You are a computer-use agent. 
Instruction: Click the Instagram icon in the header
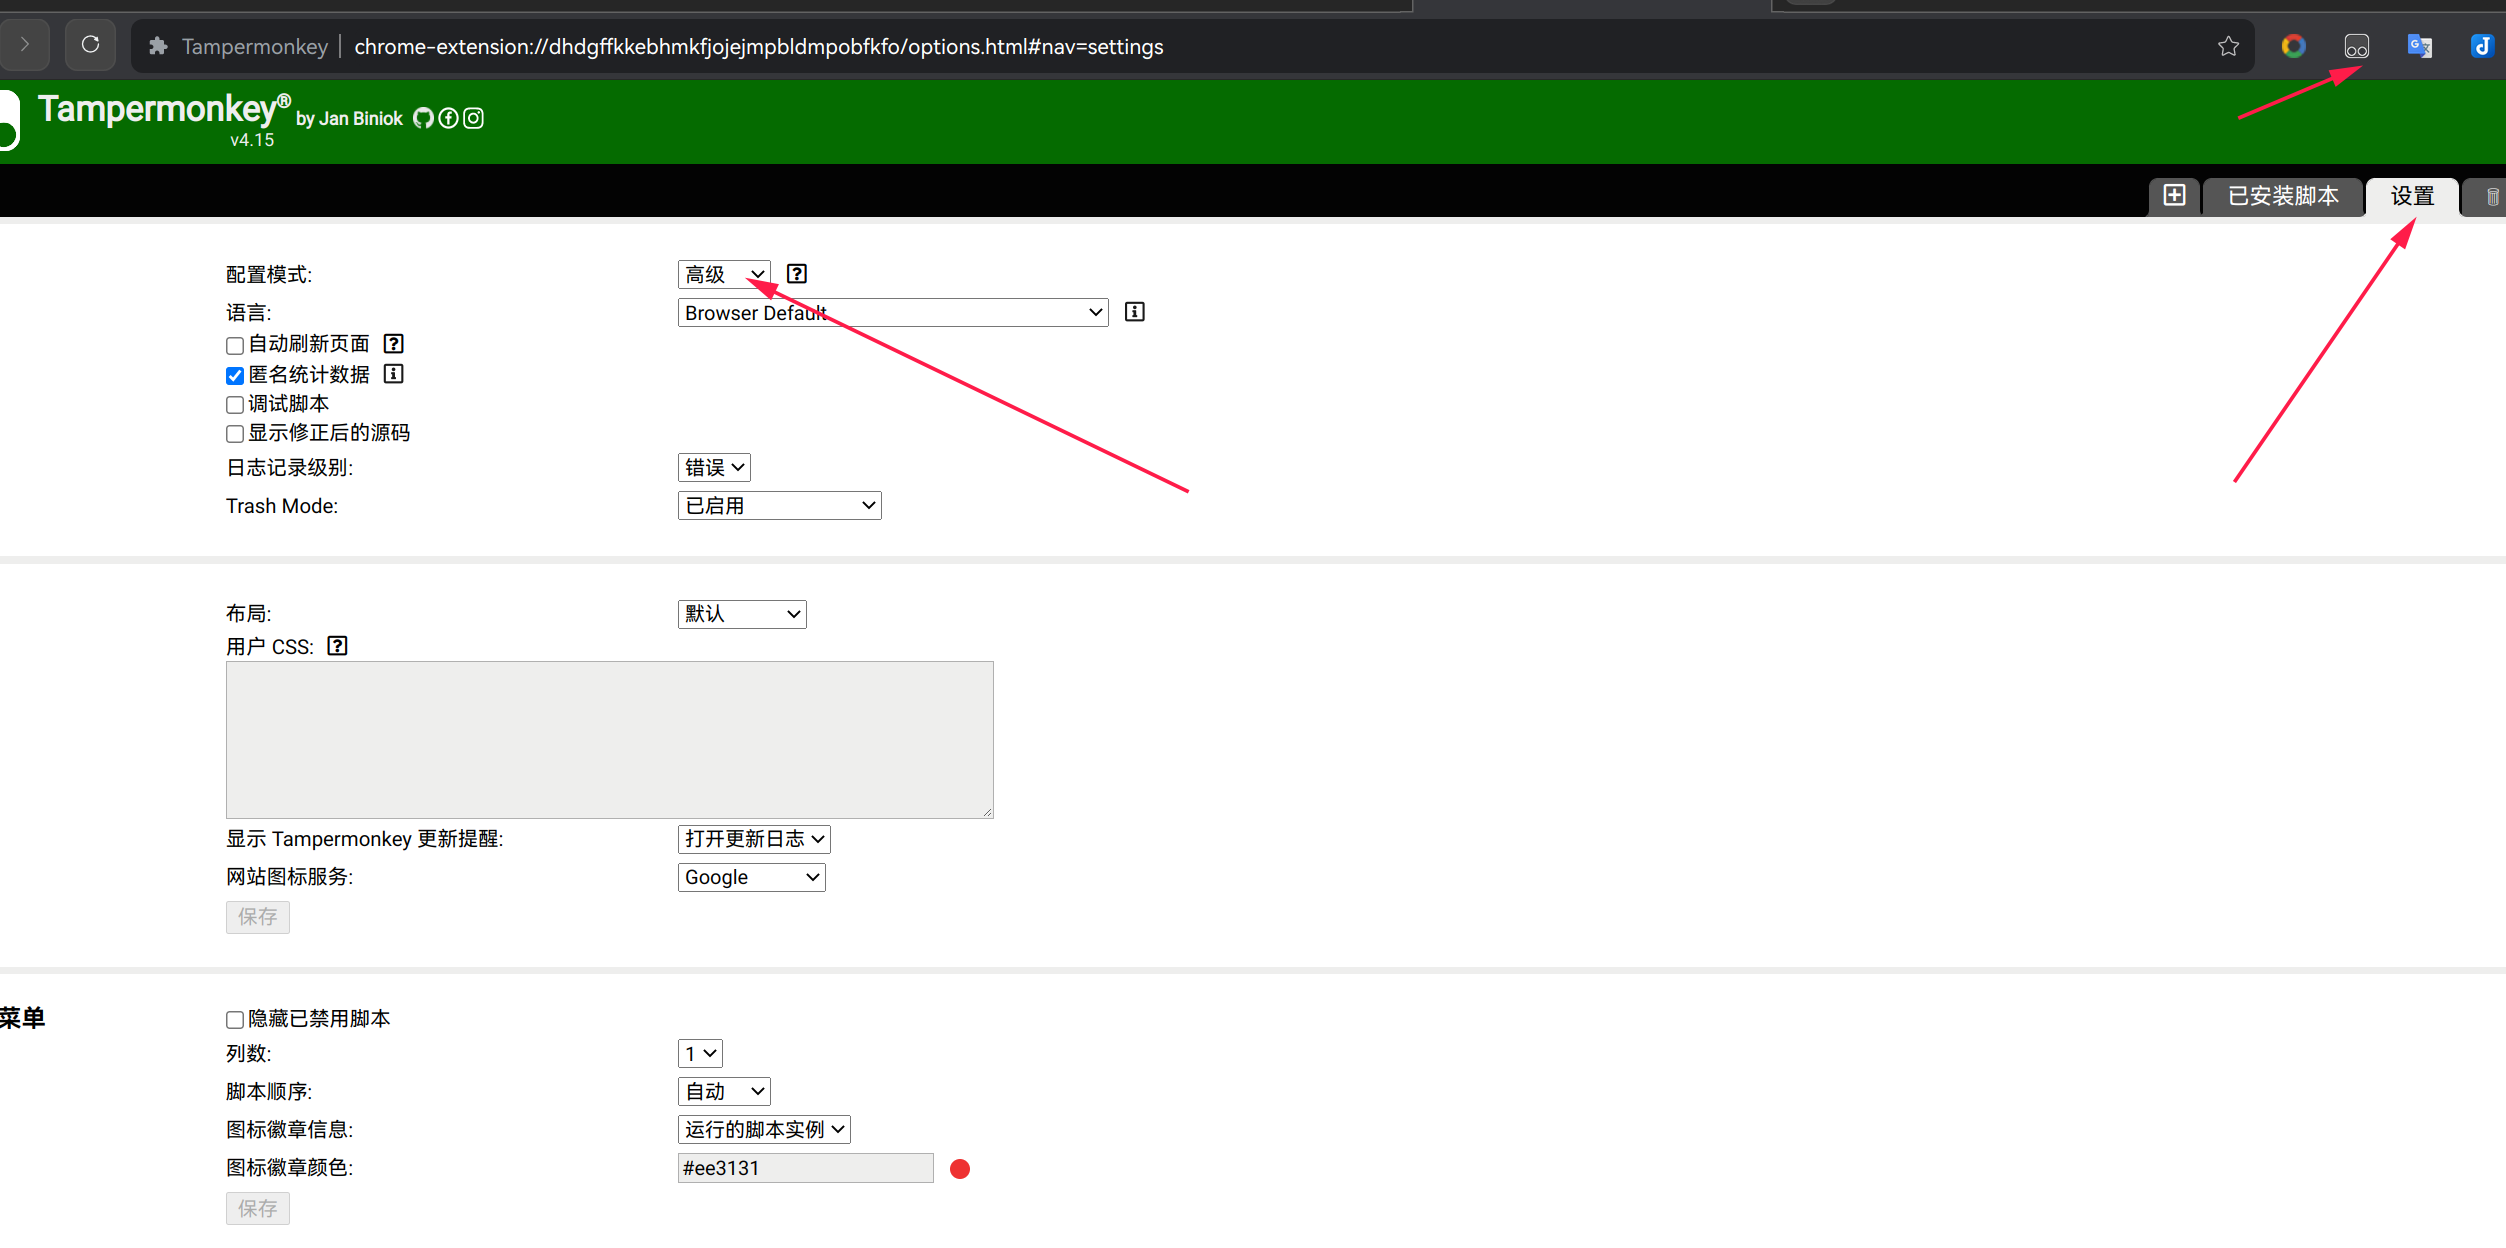[x=473, y=118]
